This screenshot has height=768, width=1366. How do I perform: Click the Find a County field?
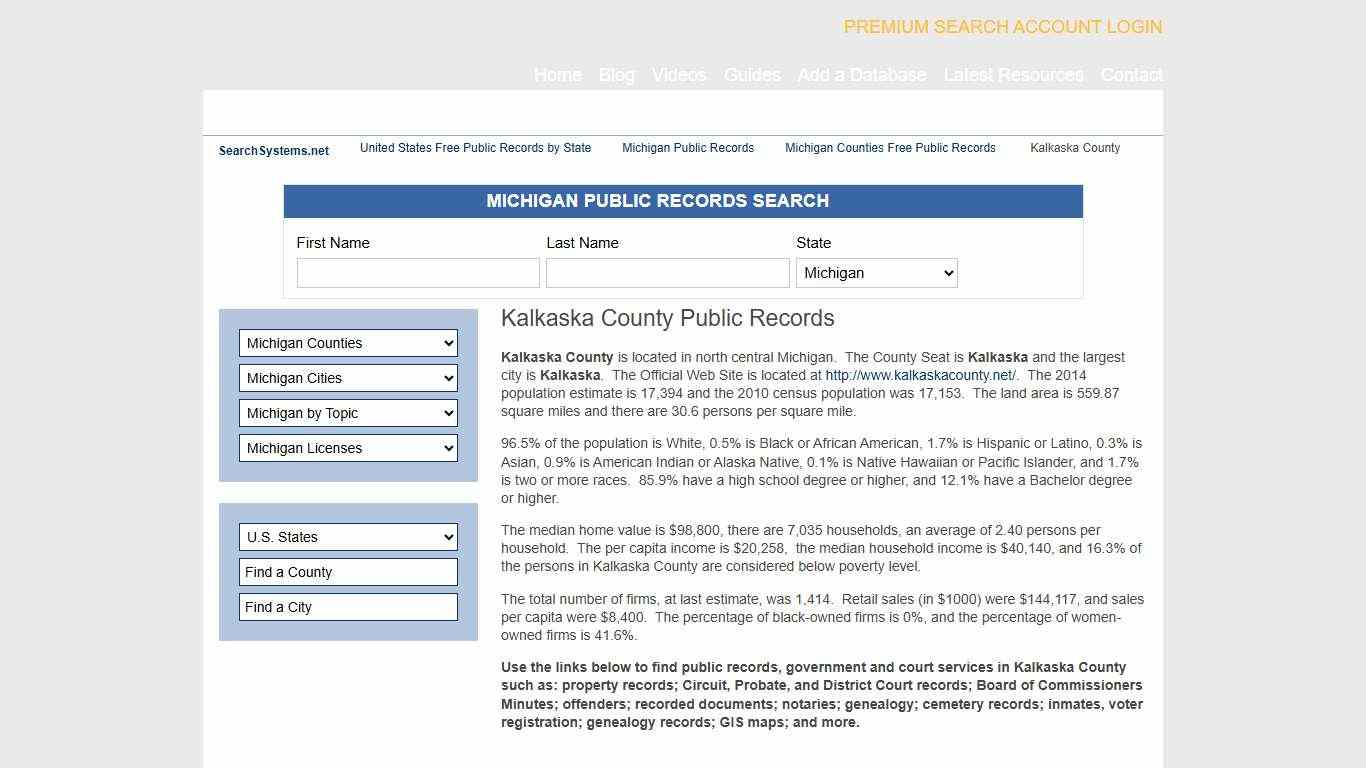click(x=347, y=572)
